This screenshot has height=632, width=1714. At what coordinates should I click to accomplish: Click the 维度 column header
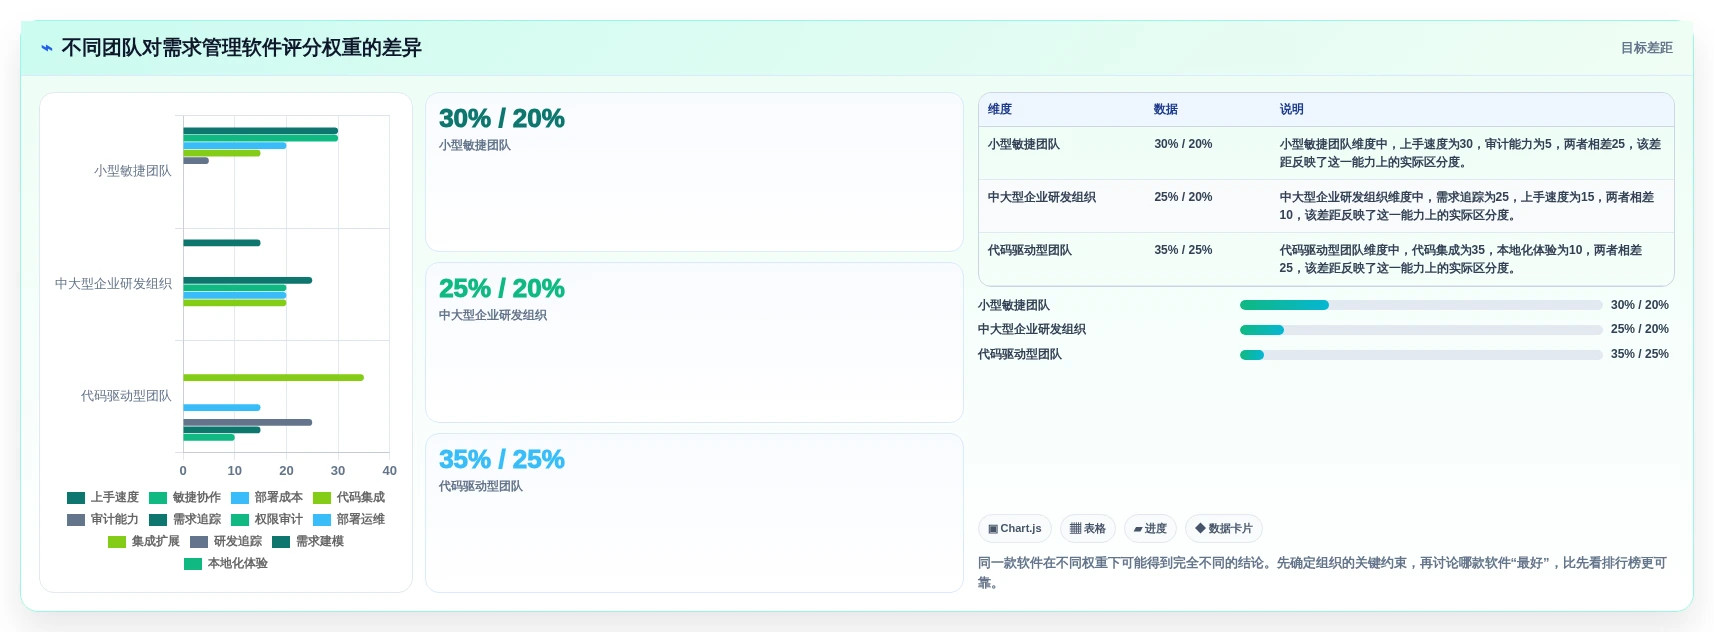click(1000, 109)
